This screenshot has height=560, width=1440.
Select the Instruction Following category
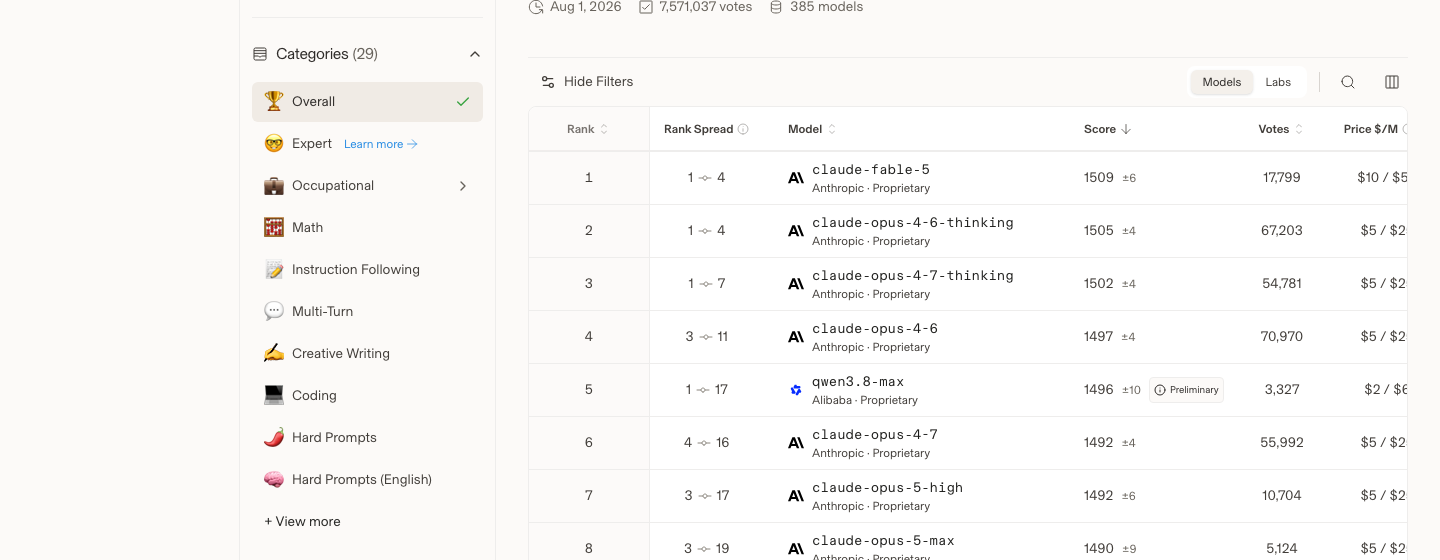point(367,270)
